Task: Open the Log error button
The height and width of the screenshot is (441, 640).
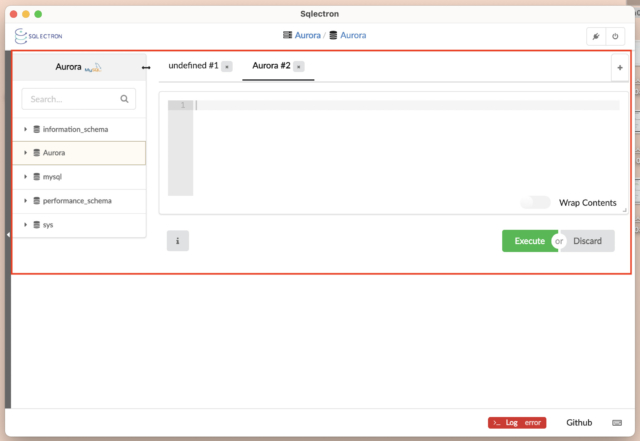Action: point(517,423)
